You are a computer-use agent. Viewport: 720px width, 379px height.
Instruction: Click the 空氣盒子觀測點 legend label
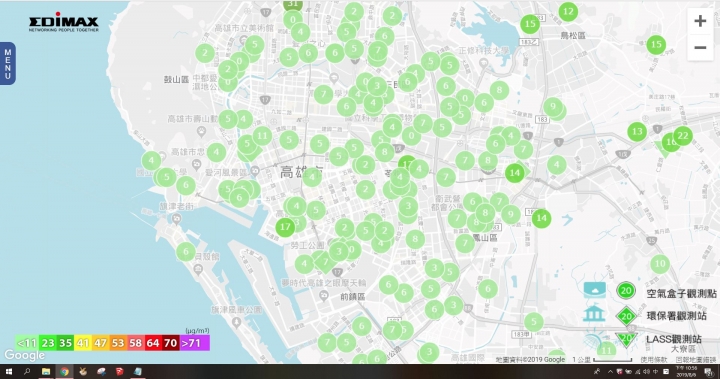[681, 293]
